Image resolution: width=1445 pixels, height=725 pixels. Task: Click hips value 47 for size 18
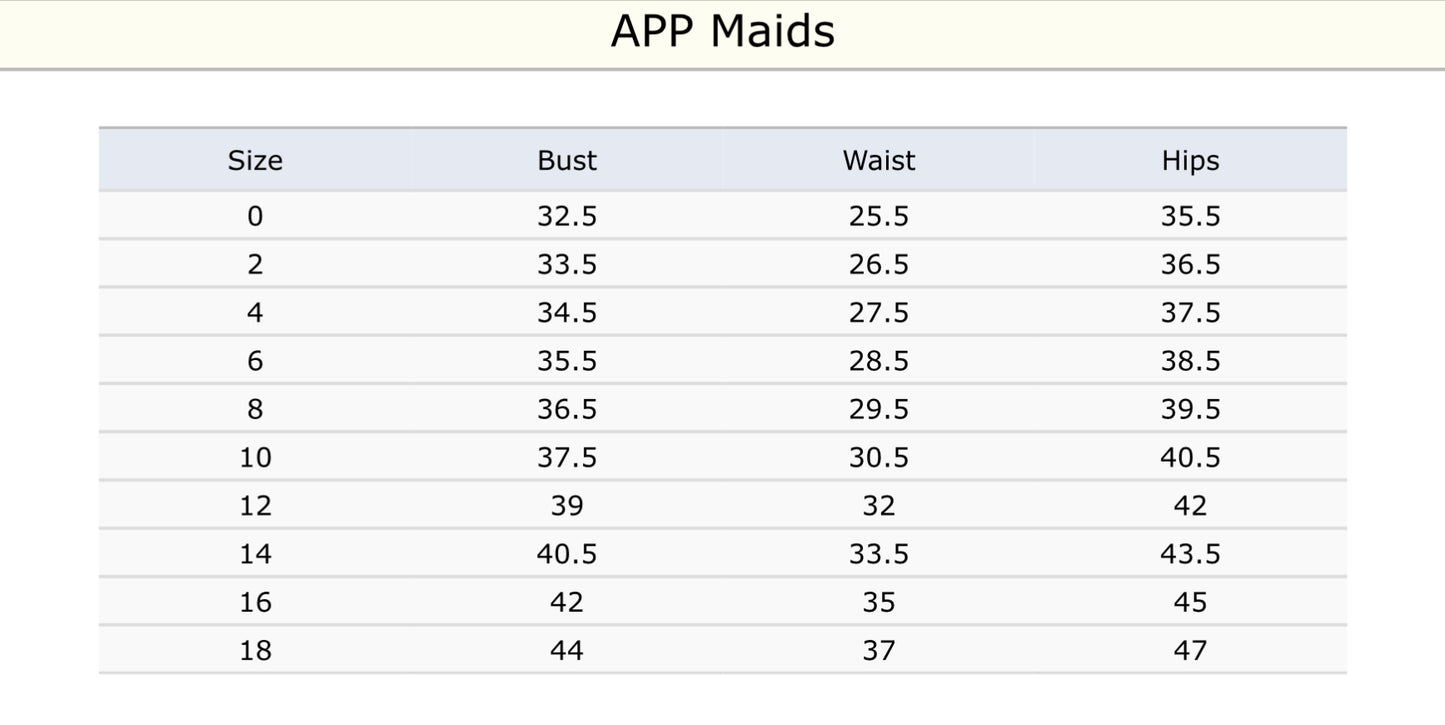point(1190,651)
